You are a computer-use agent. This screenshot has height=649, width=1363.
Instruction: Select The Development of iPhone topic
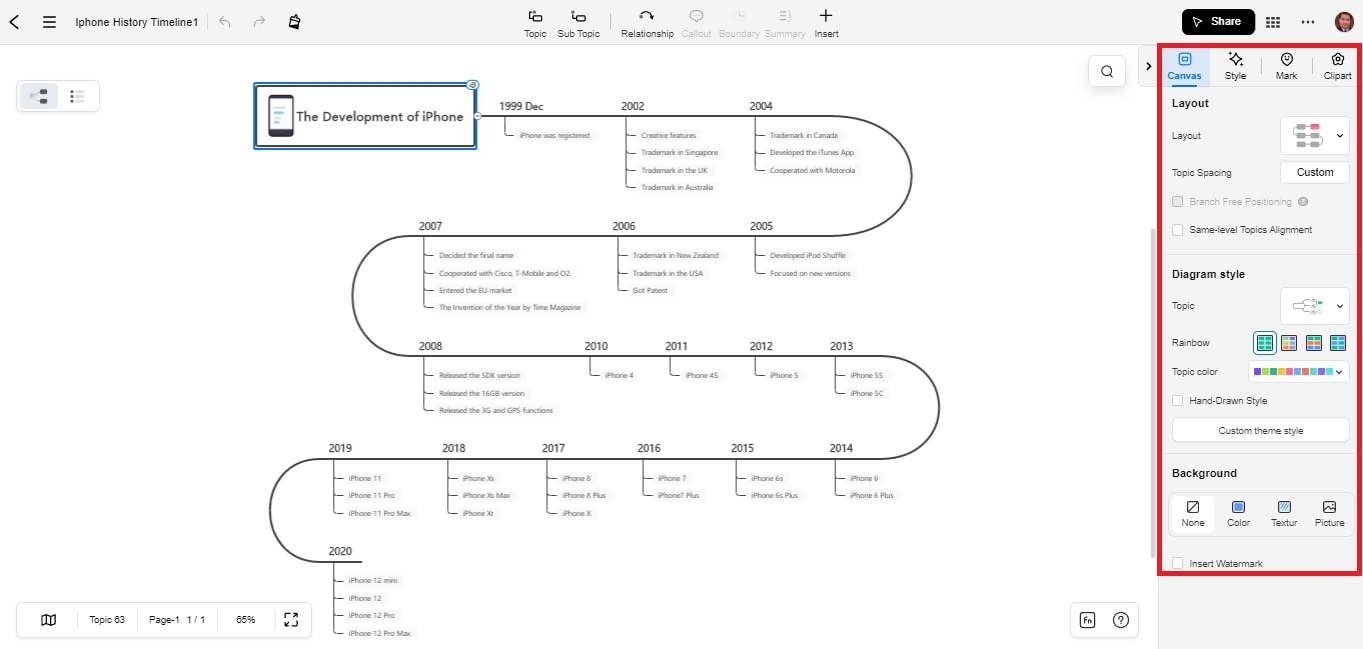click(x=365, y=116)
